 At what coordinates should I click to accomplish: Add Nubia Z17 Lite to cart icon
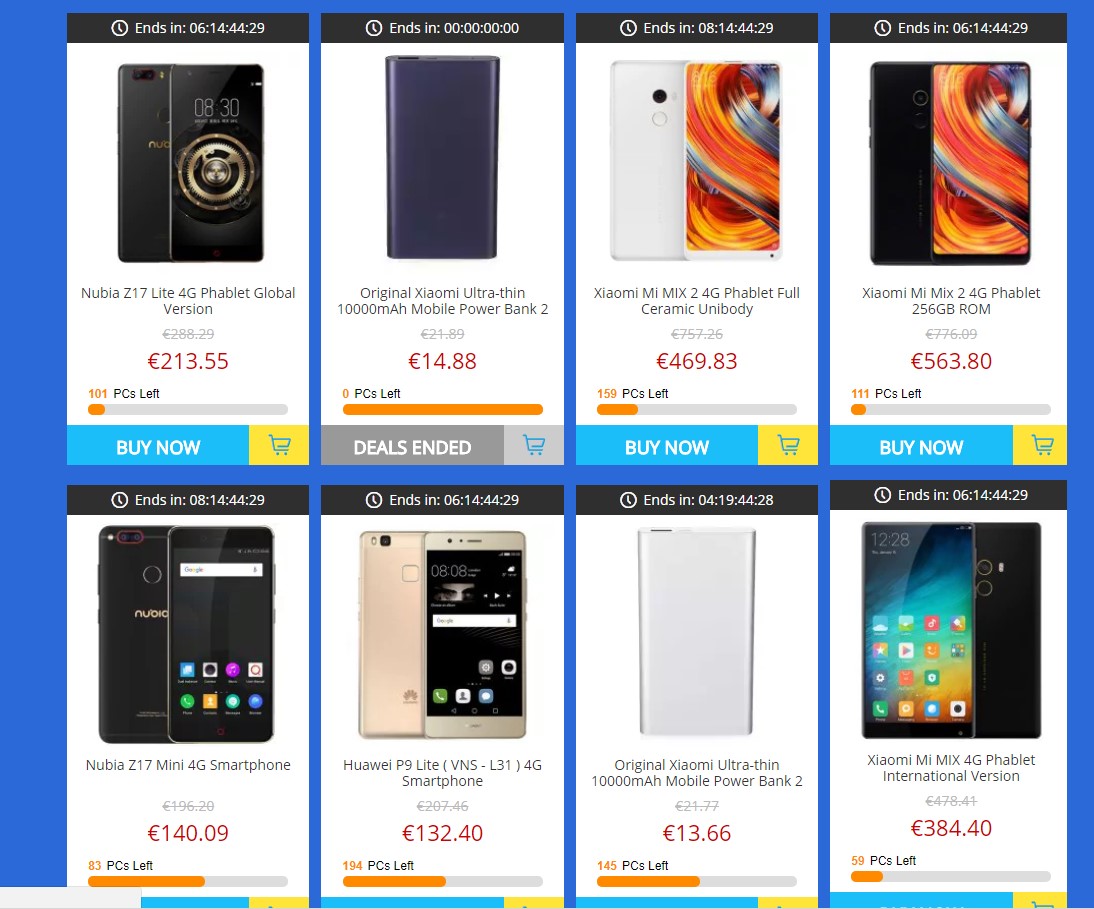coord(279,445)
